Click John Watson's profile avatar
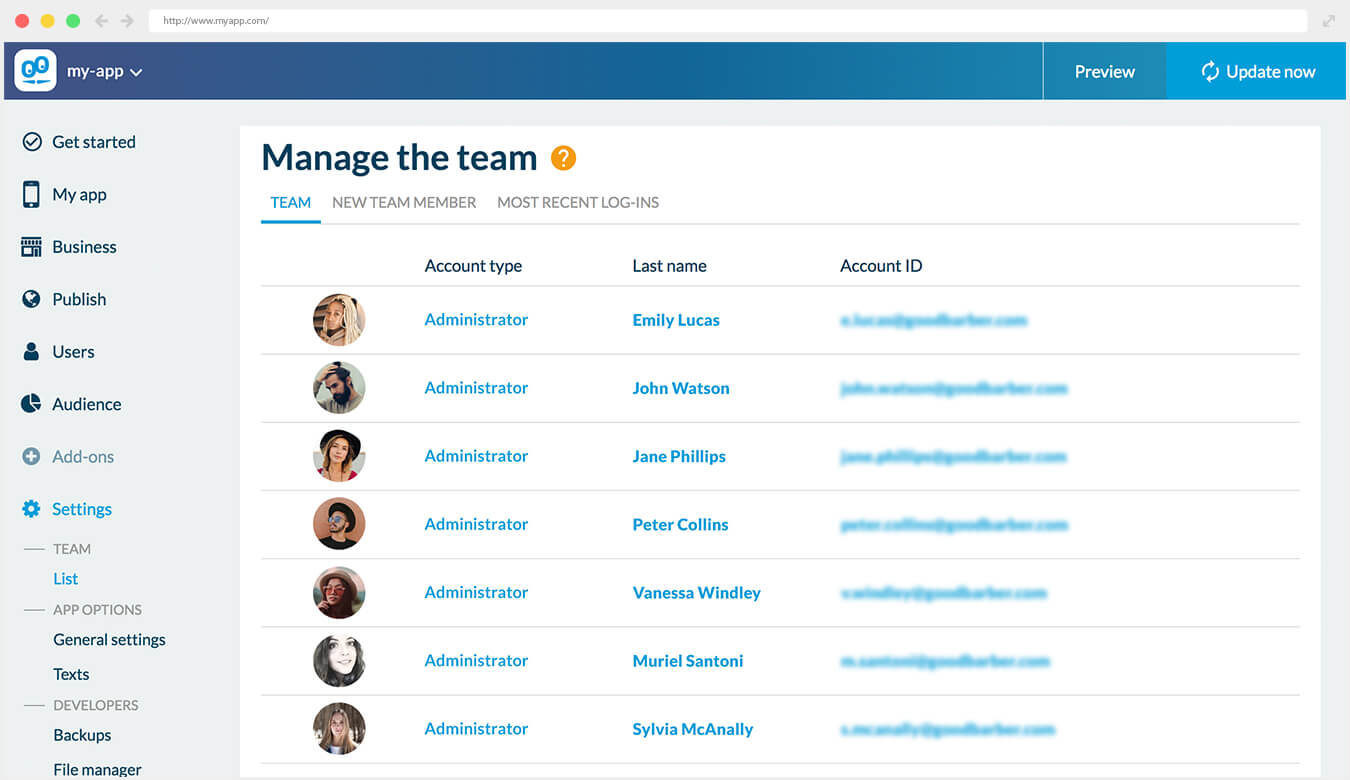 point(339,388)
